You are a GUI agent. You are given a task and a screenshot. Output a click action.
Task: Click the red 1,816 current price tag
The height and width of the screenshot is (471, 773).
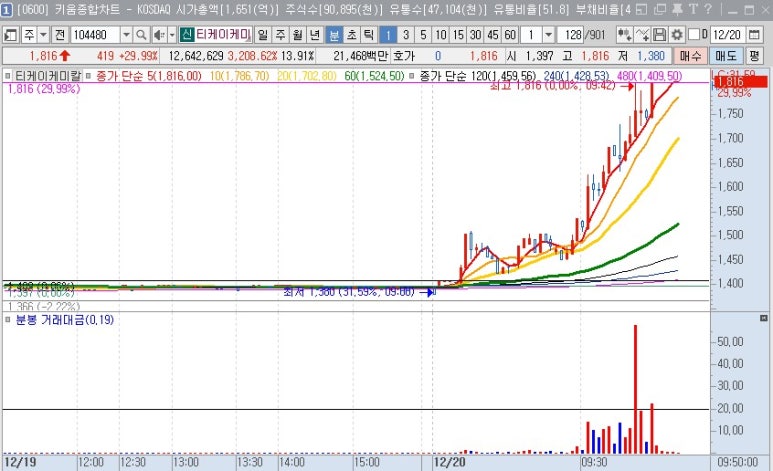tap(739, 82)
